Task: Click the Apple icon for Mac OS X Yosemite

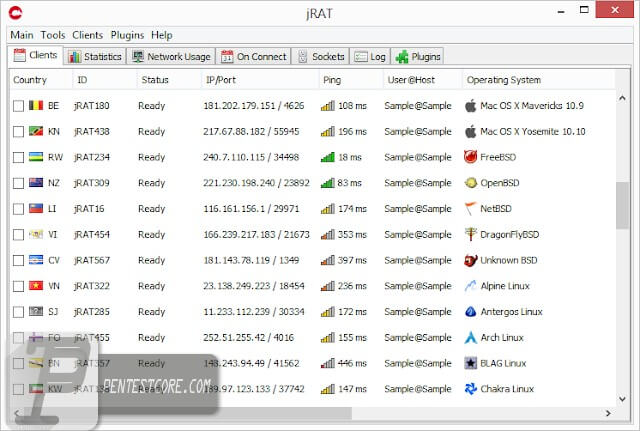Action: (471, 131)
